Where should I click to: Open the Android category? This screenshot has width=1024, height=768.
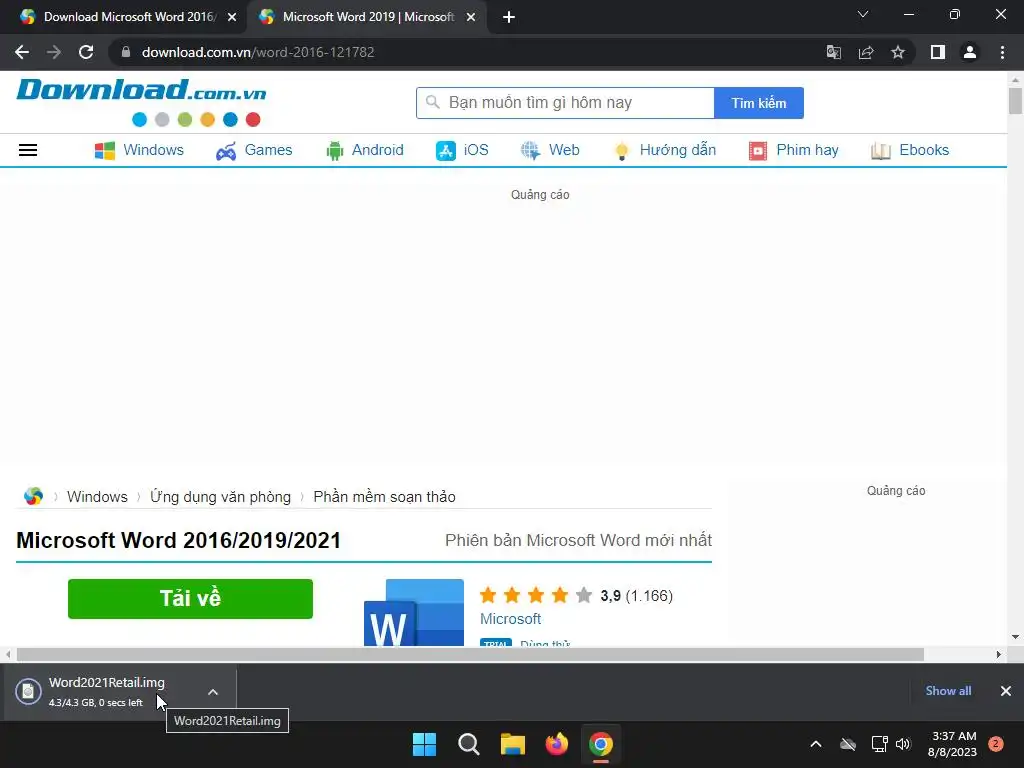(365, 150)
